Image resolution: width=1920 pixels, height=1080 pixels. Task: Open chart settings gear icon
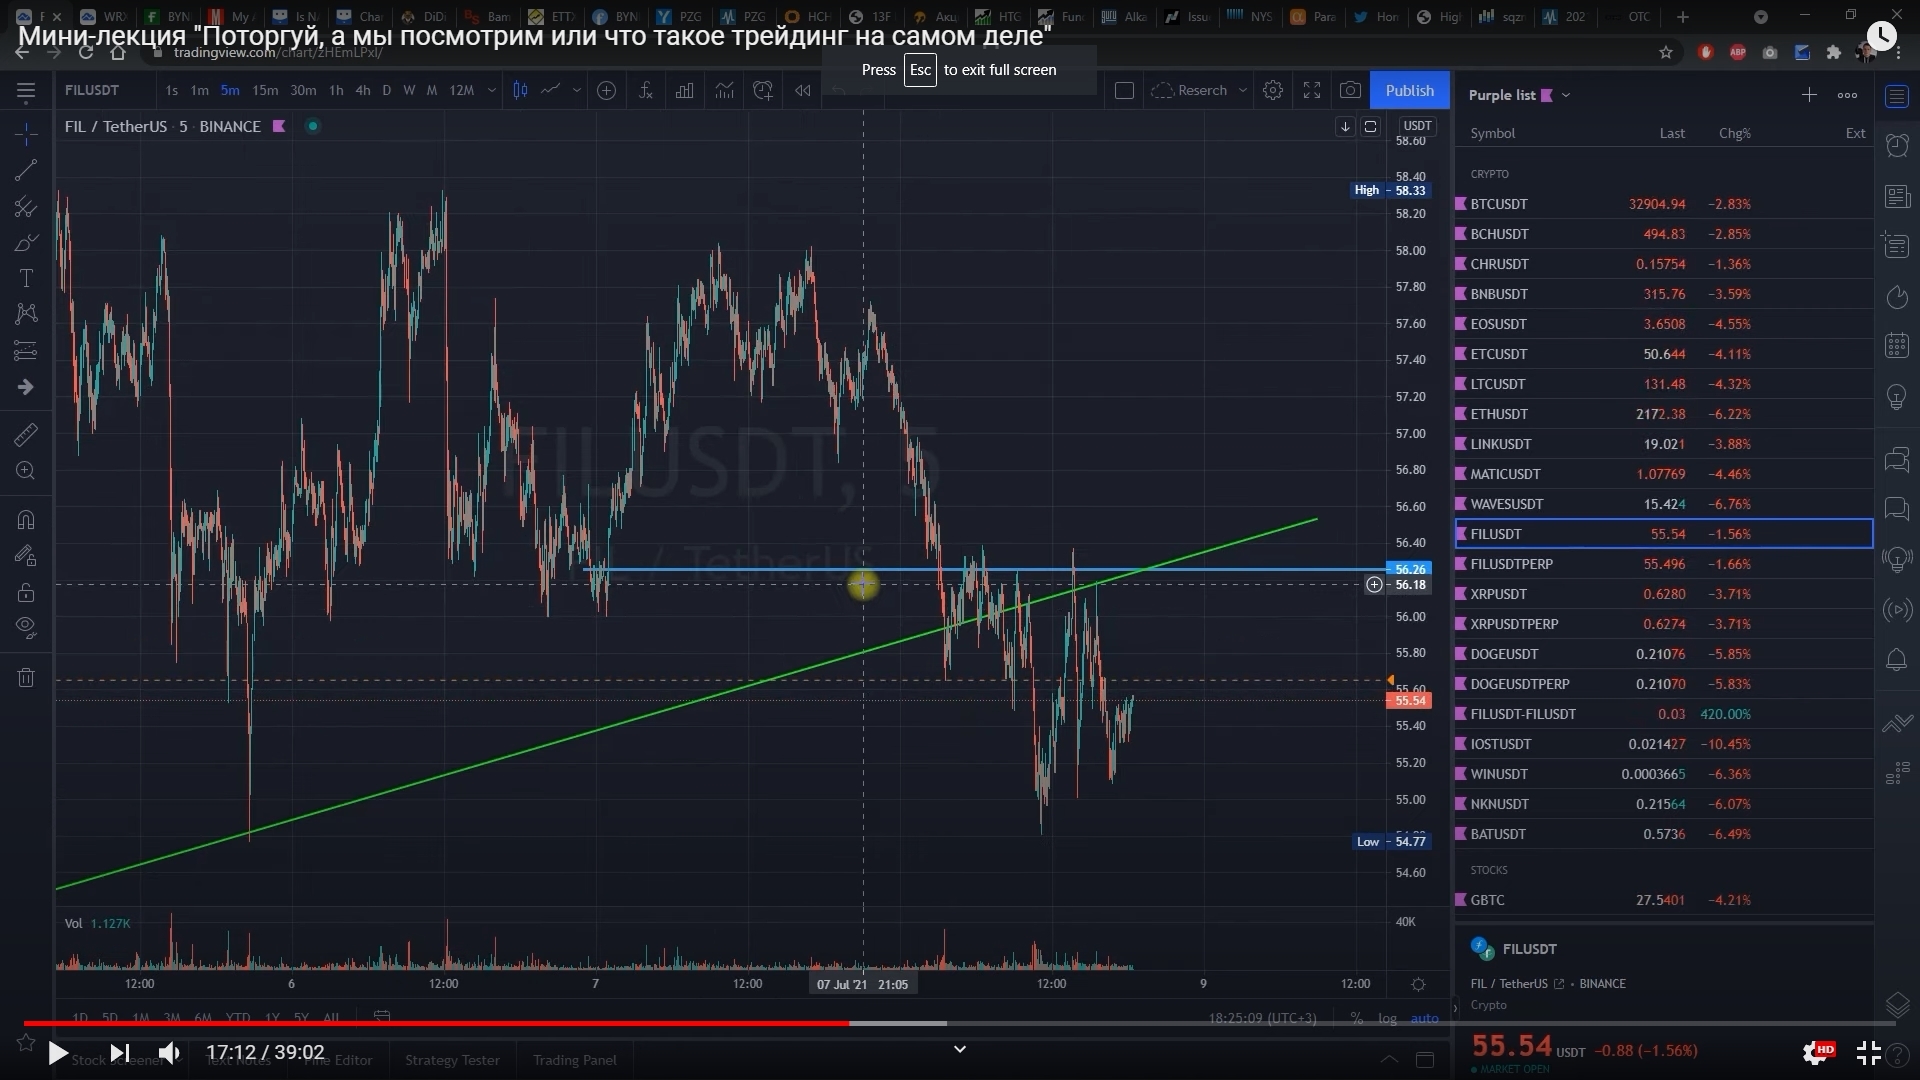pyautogui.click(x=1273, y=91)
